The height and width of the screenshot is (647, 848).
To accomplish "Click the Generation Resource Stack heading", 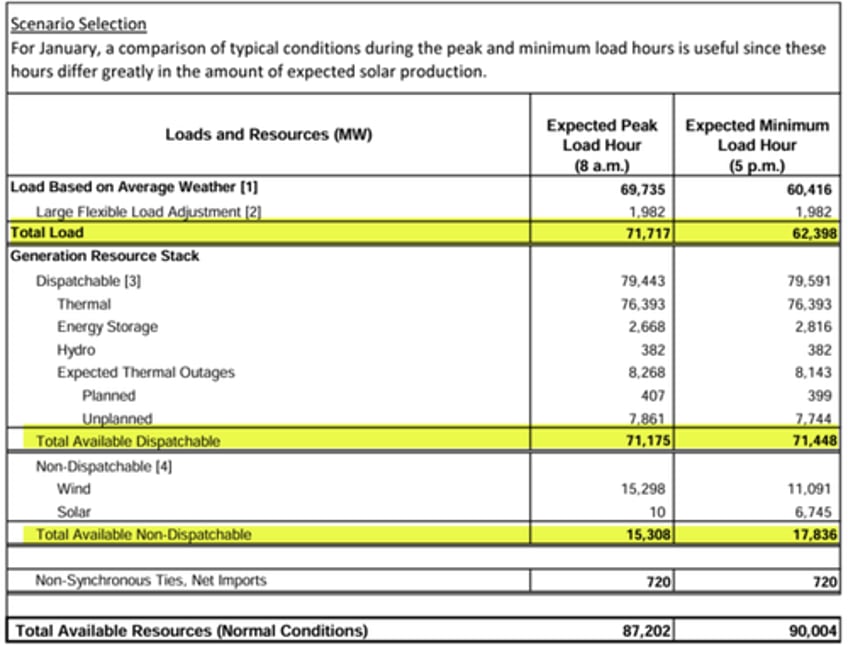I will [104, 256].
